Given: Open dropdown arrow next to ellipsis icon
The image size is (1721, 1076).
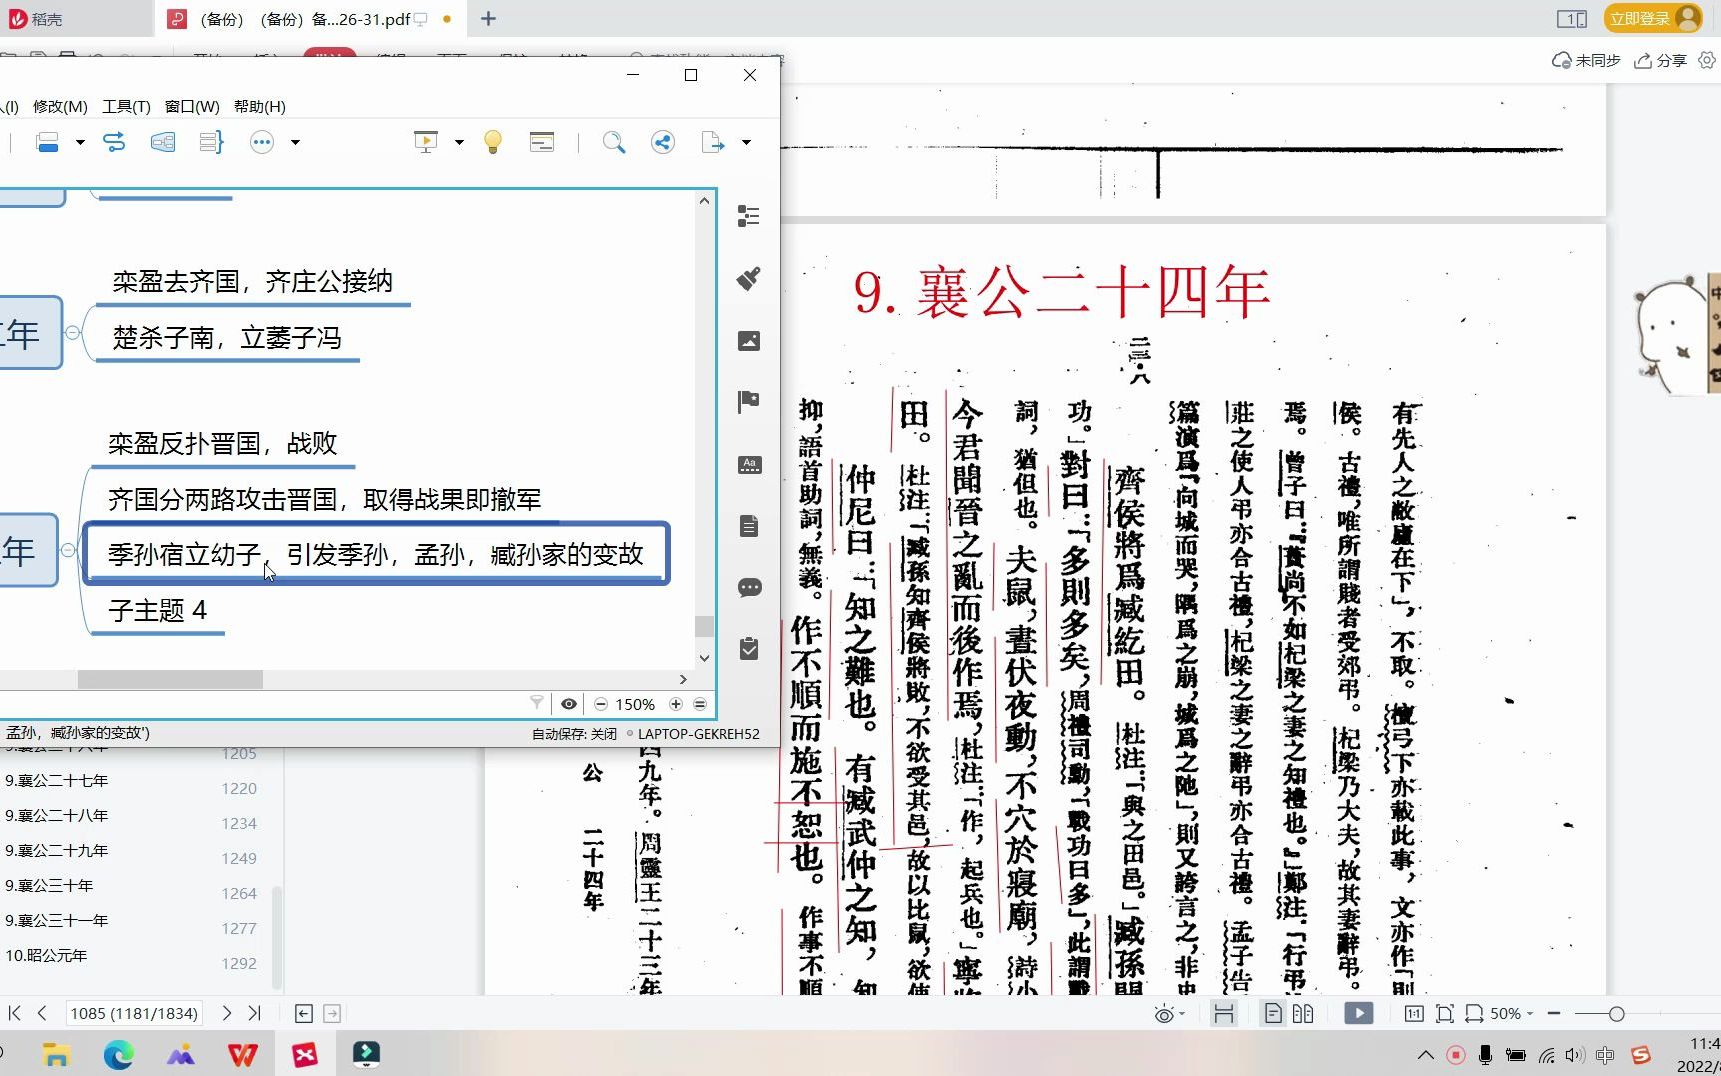Looking at the screenshot, I should coord(295,142).
